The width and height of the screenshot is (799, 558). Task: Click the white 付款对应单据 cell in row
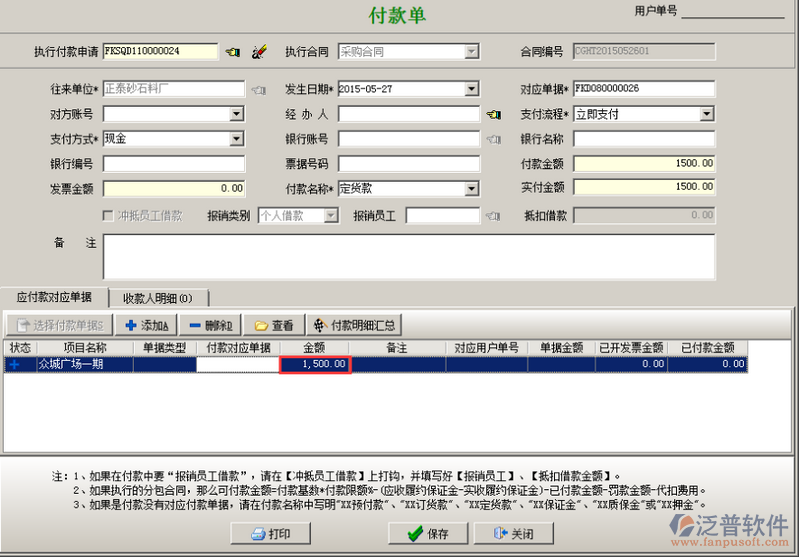click(238, 364)
